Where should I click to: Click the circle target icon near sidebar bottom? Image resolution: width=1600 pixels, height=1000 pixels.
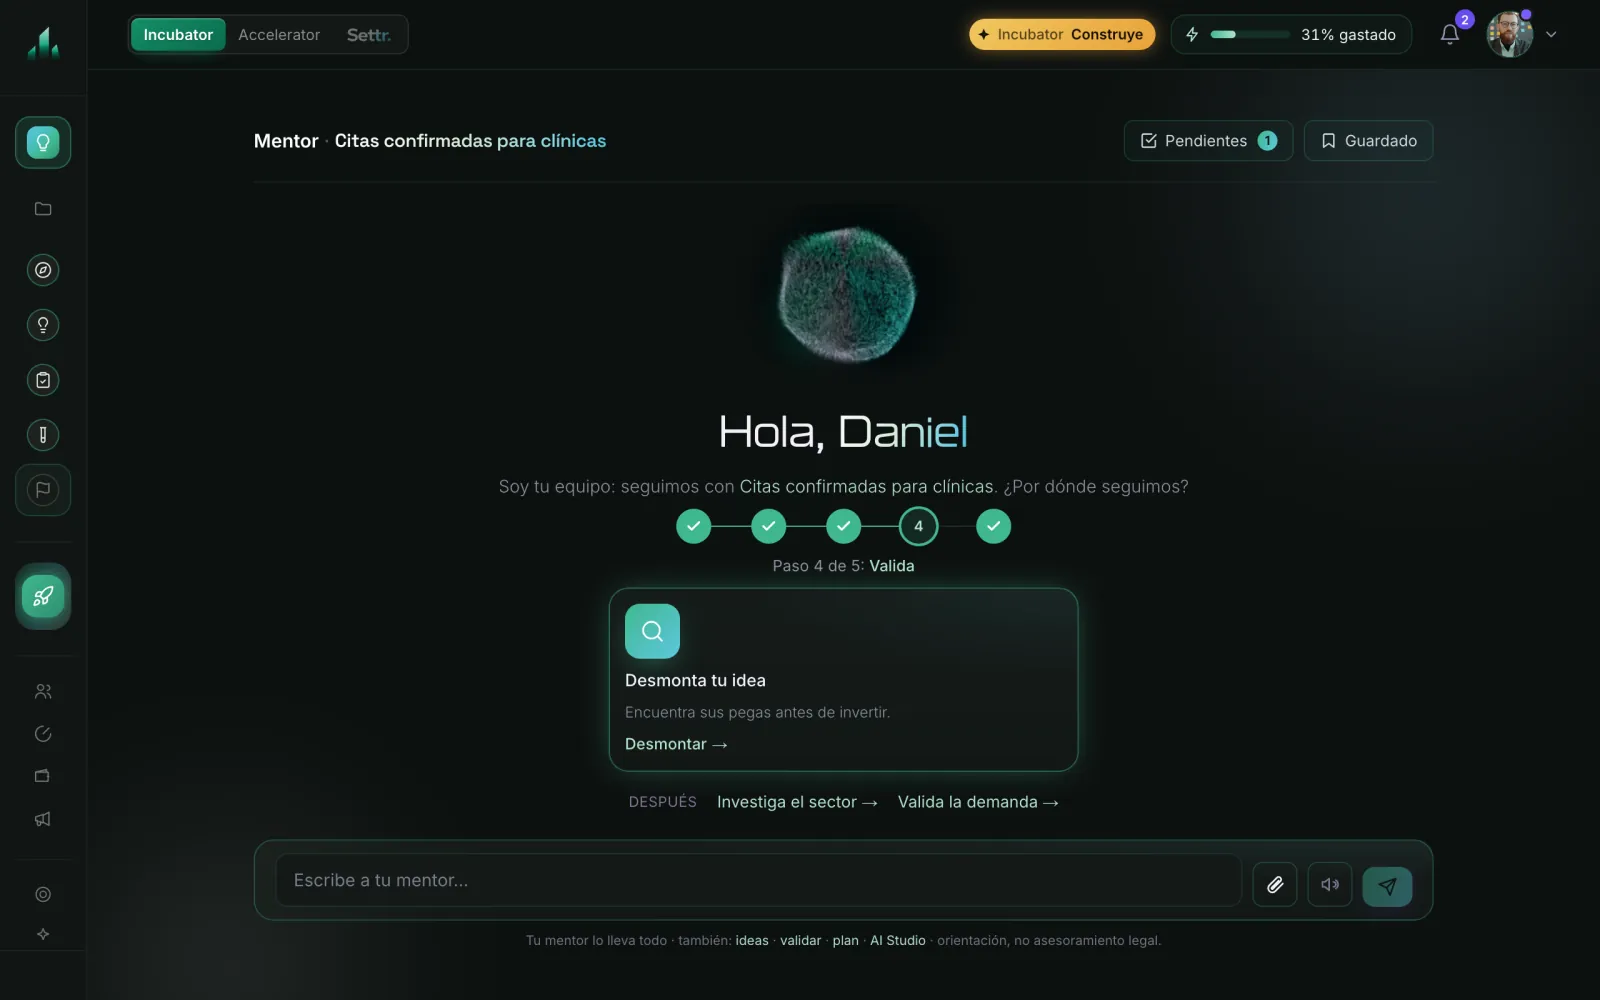(x=43, y=895)
